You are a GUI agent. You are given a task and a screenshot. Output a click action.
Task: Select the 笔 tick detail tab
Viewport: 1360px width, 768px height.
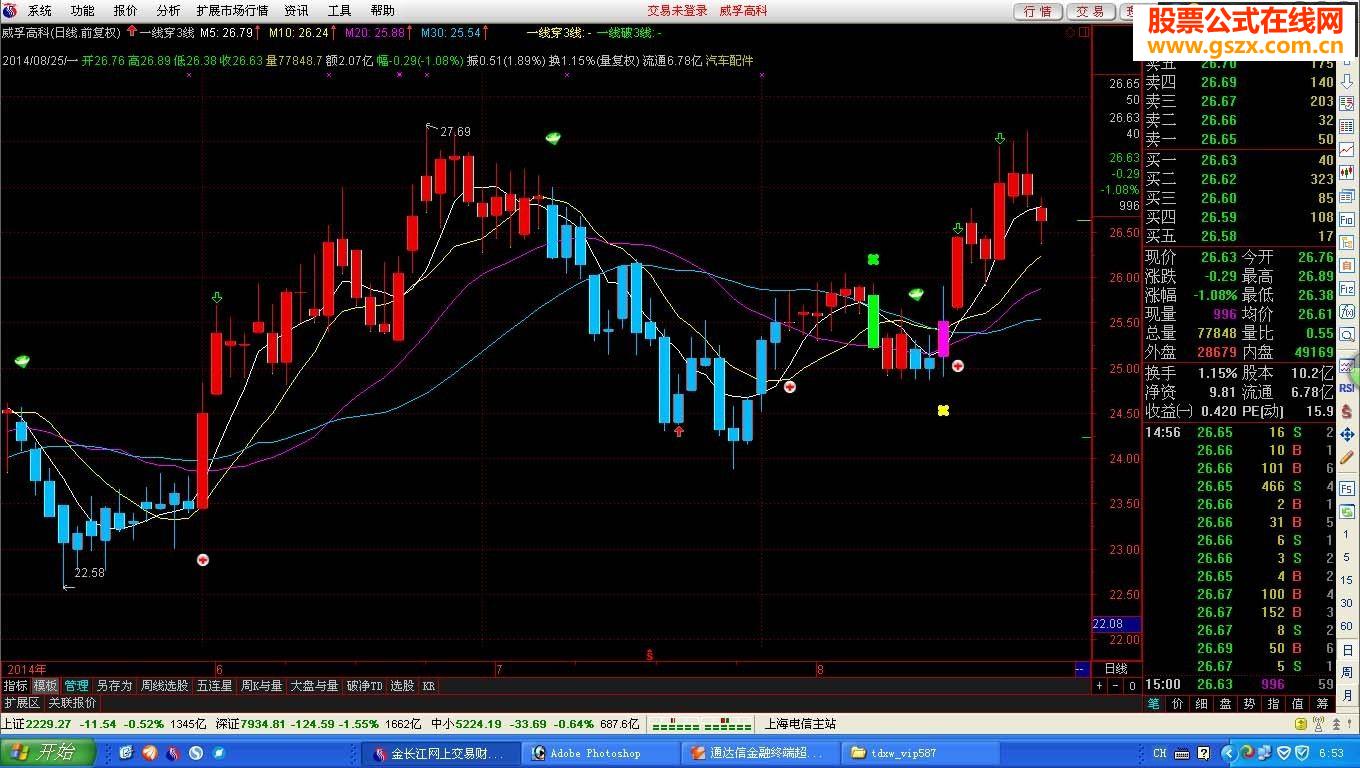pyautogui.click(x=1153, y=704)
